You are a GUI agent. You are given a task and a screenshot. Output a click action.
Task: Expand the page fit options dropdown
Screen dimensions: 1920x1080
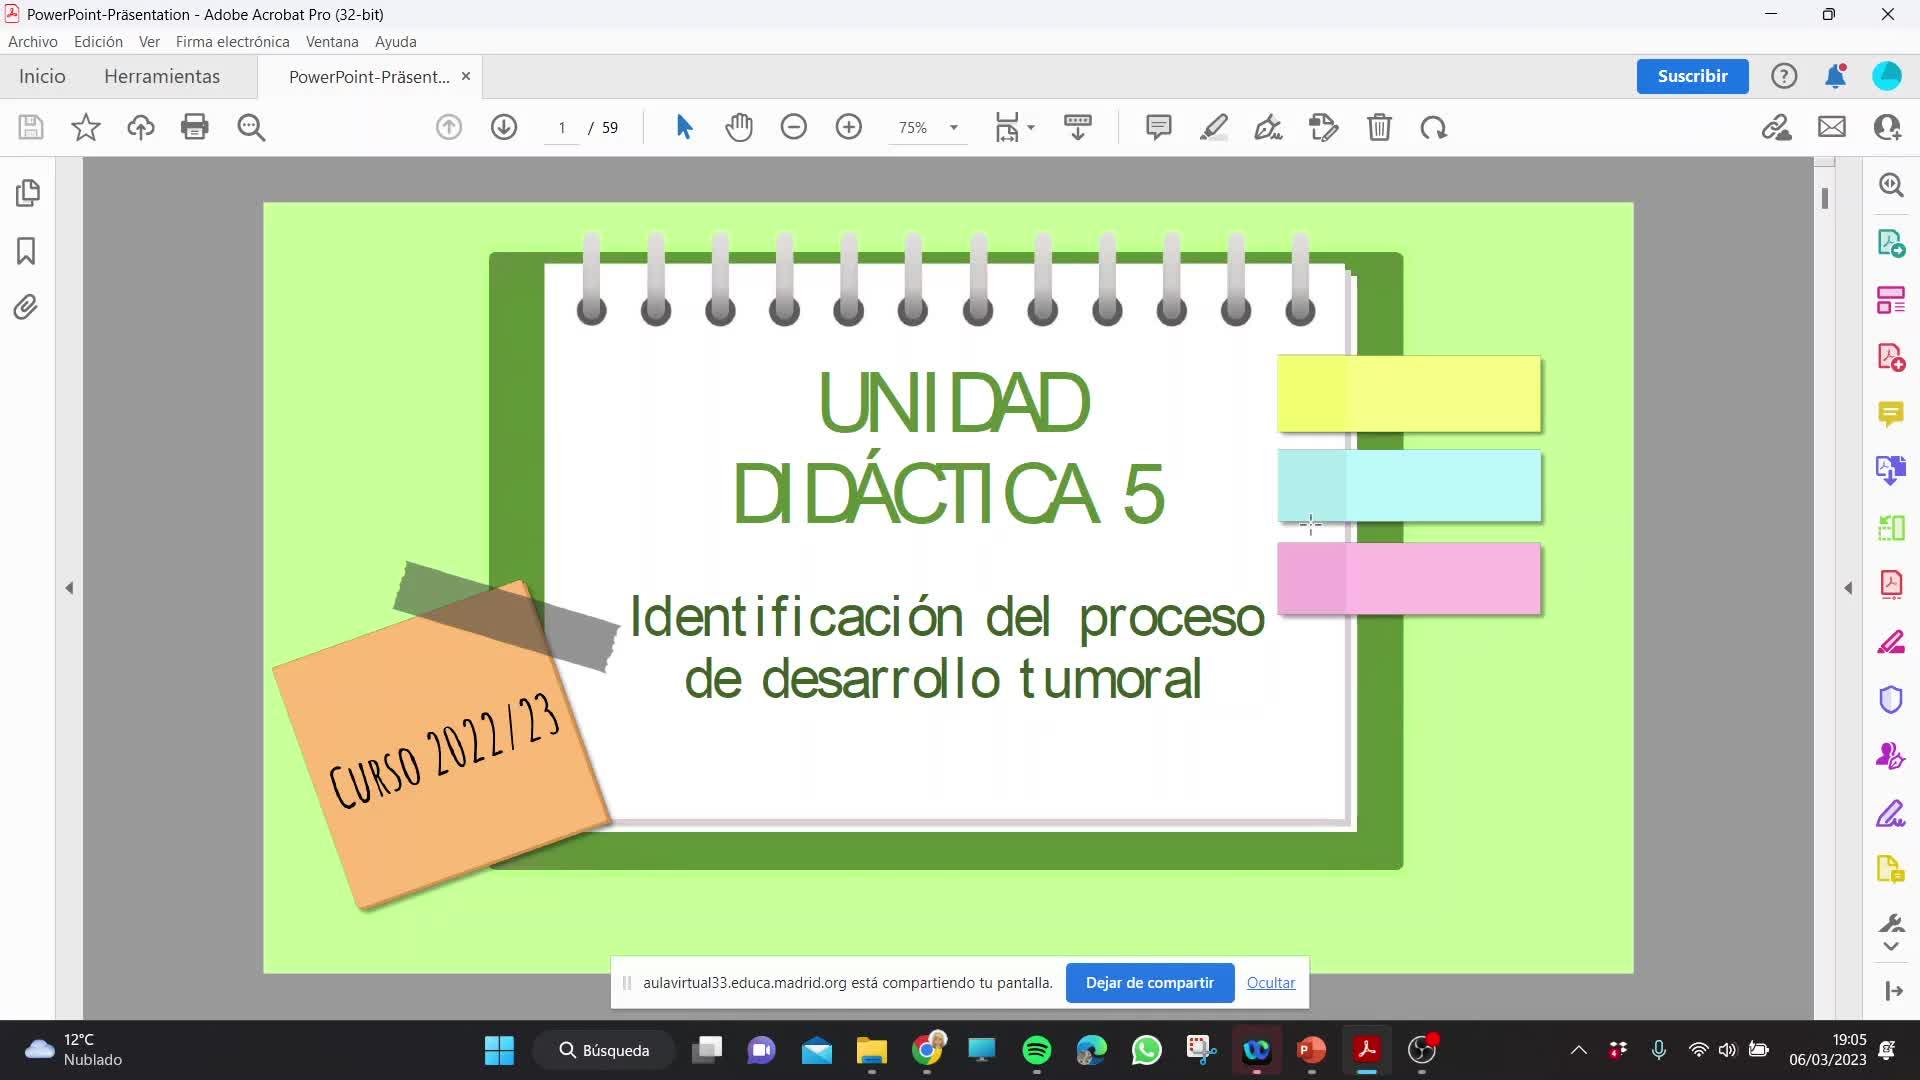[1030, 128]
